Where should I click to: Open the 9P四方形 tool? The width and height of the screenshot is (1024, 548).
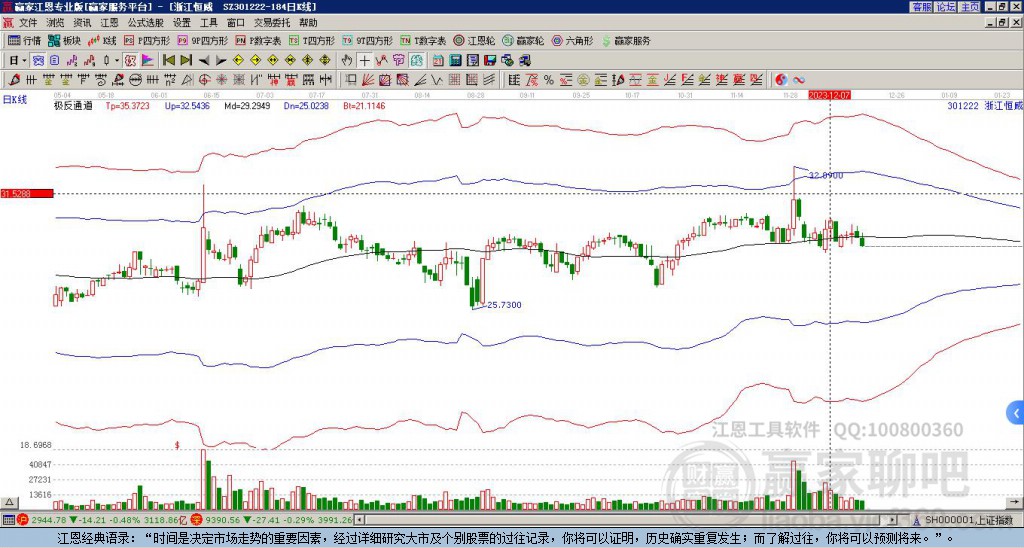click(x=203, y=40)
